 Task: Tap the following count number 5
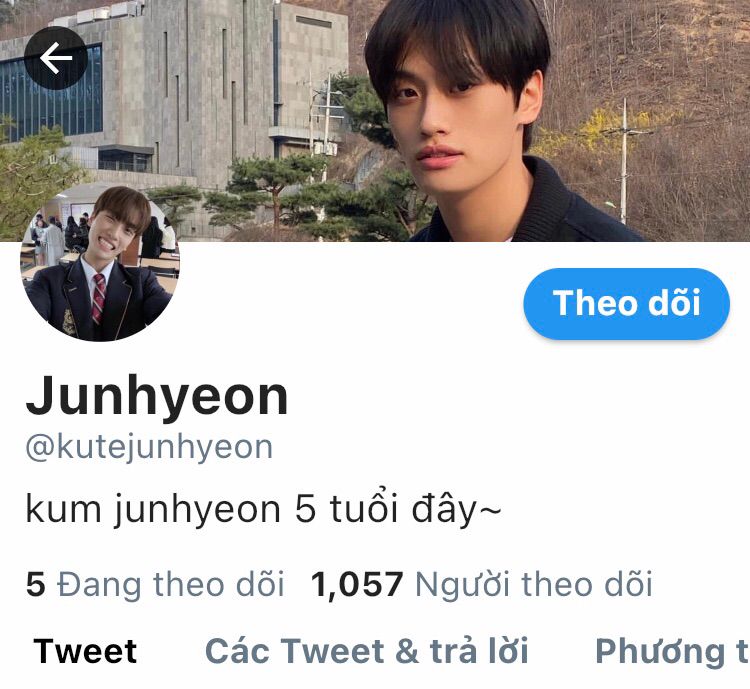(x=36, y=585)
